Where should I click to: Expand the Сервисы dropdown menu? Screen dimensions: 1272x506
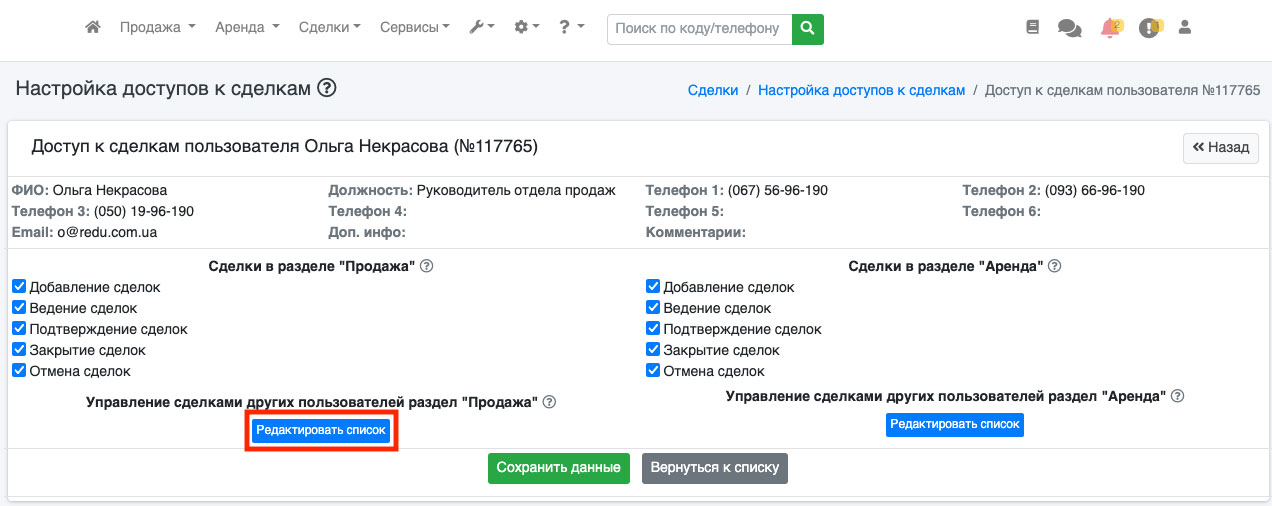[x=415, y=28]
